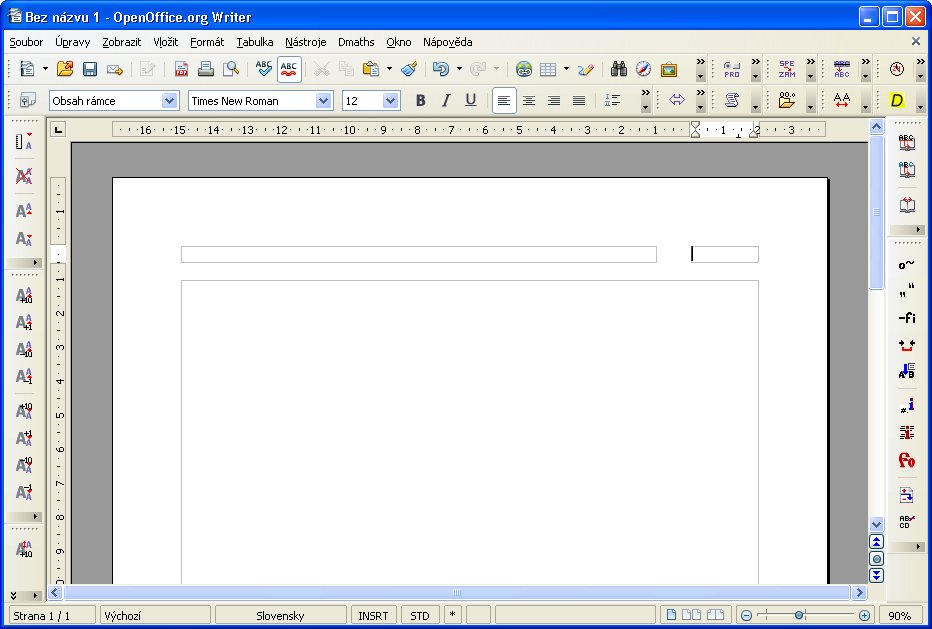The width and height of the screenshot is (932, 629).
Task: Click the horizontal scrollbar thumb
Action: coord(456,592)
